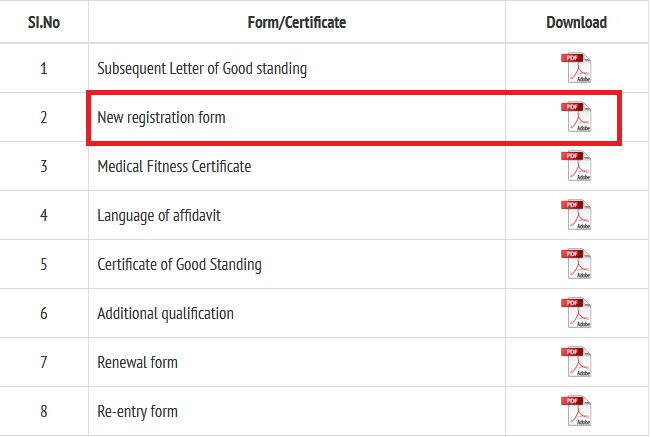Click the 'Sl.No' column header
The image size is (651, 437).
44,22
